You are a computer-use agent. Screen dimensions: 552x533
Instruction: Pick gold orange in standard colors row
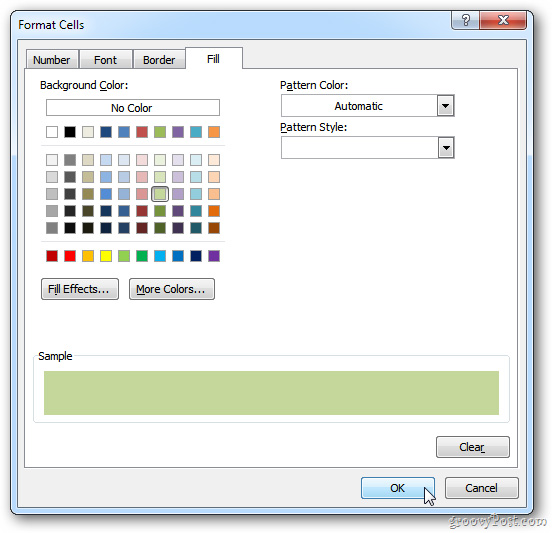coord(88,256)
